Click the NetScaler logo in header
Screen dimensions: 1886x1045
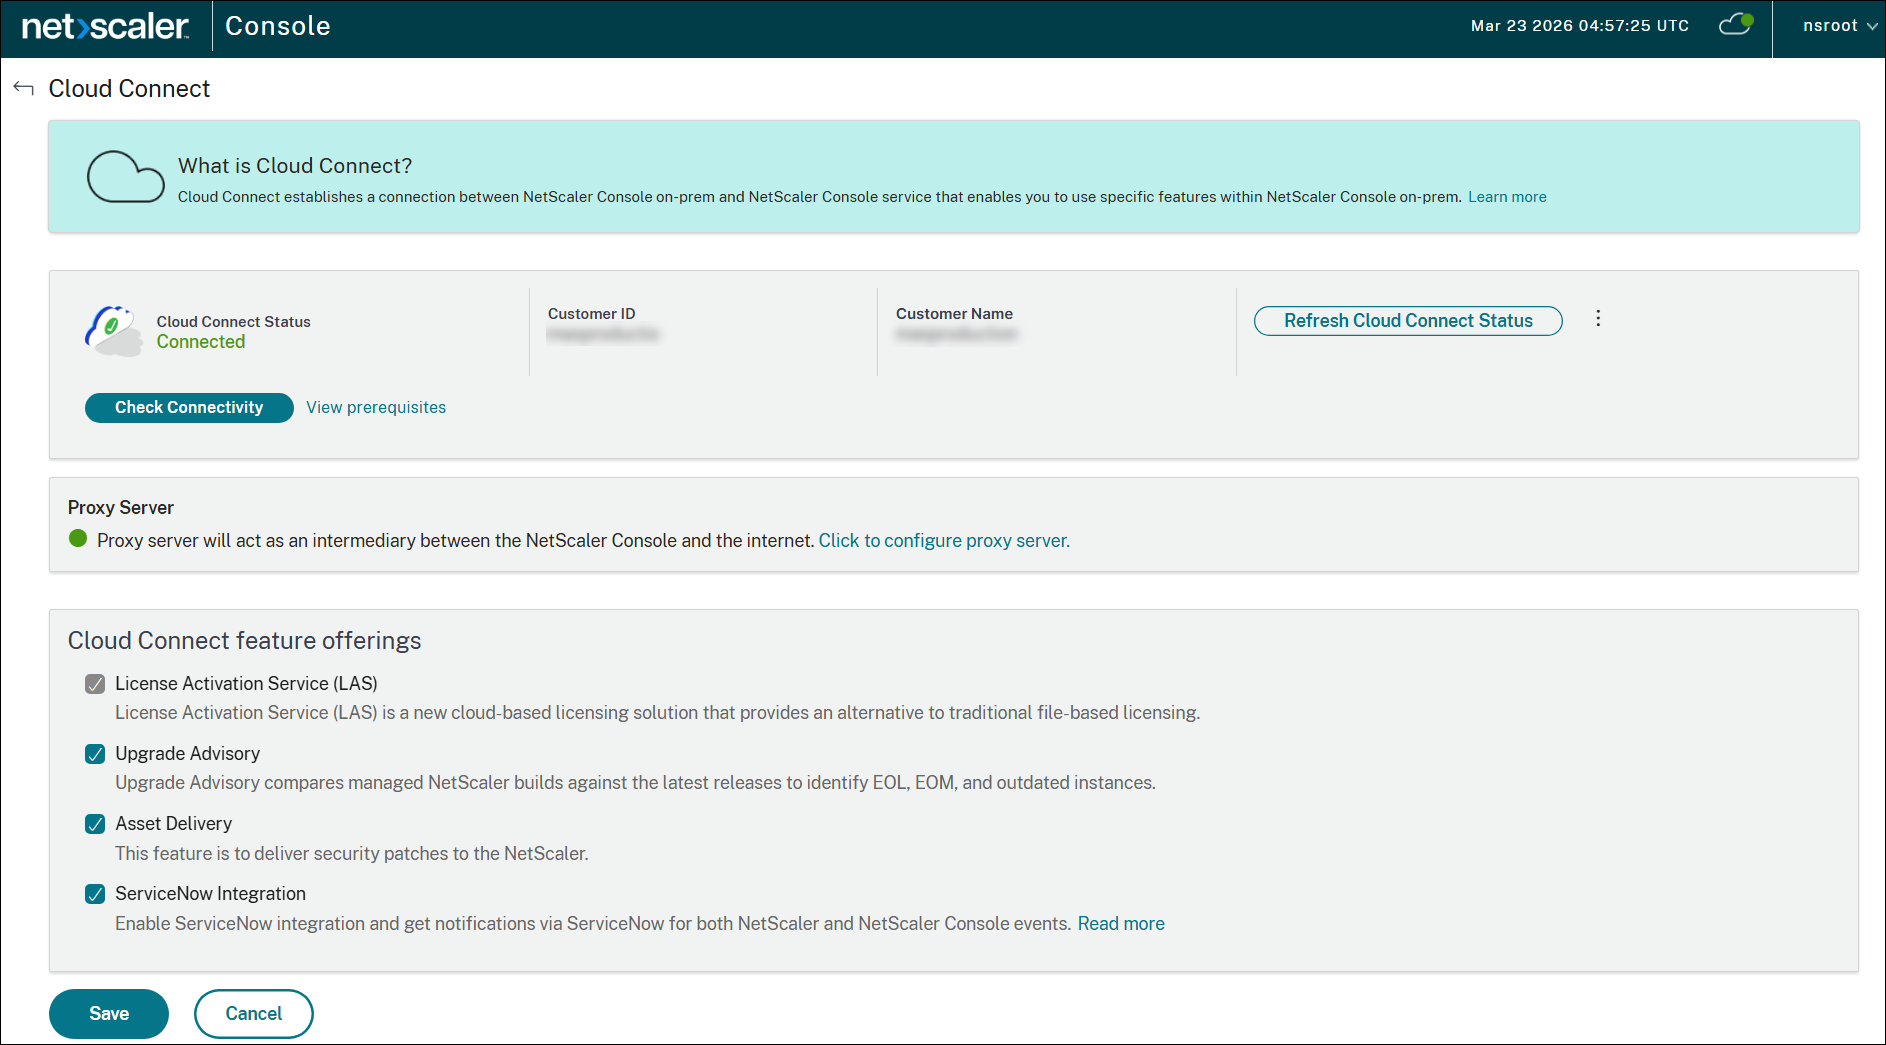[x=105, y=27]
